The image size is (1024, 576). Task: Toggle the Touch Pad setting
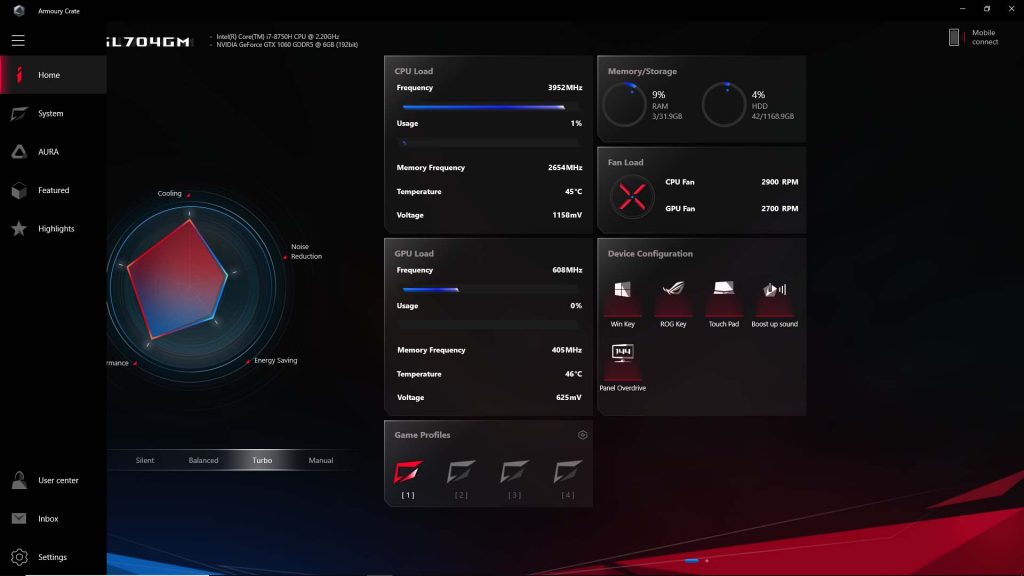coord(724,303)
